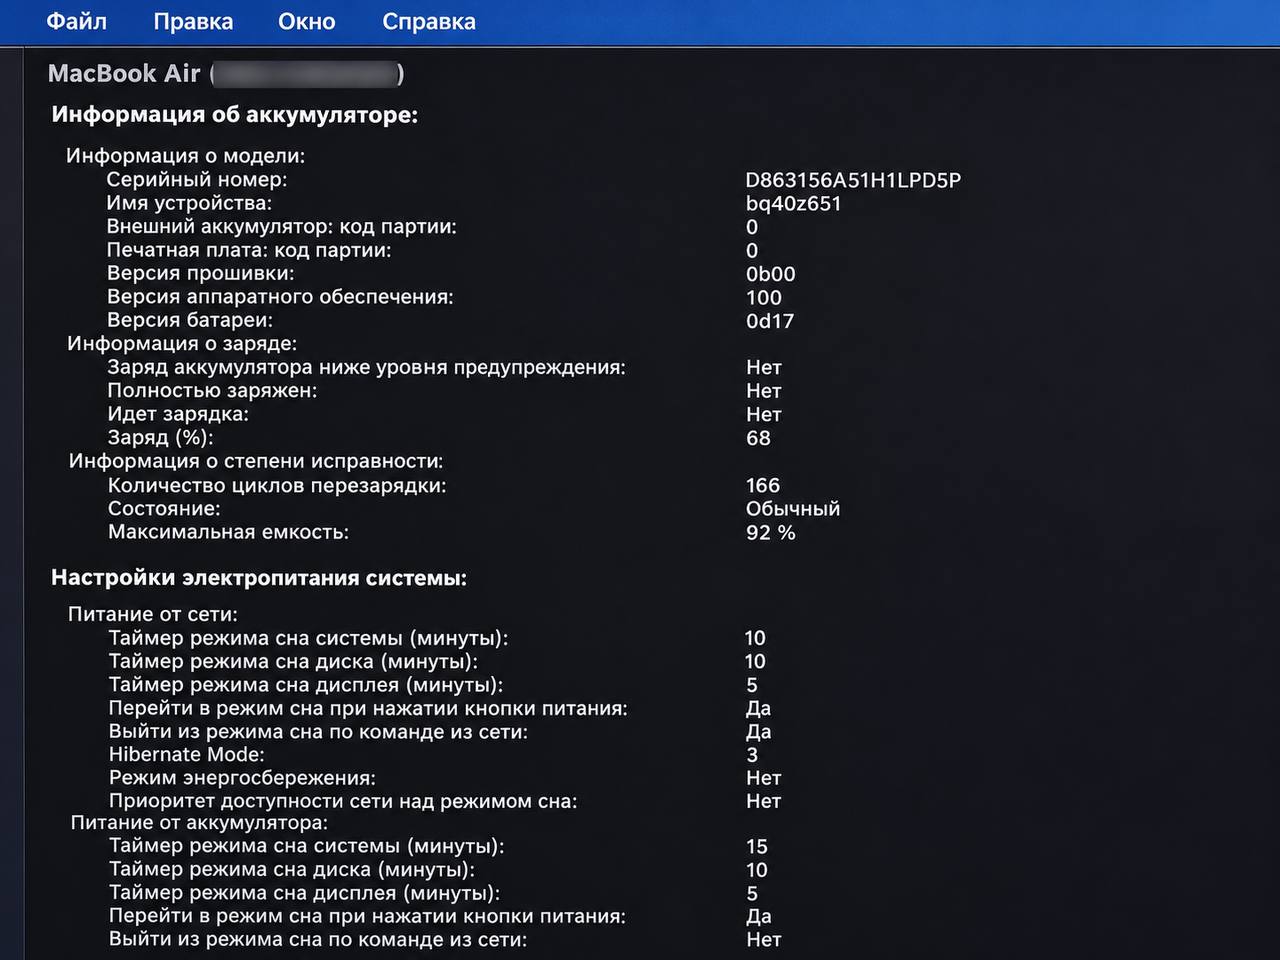
Task: Click the Hibernate Mode label
Action: (x=187, y=755)
